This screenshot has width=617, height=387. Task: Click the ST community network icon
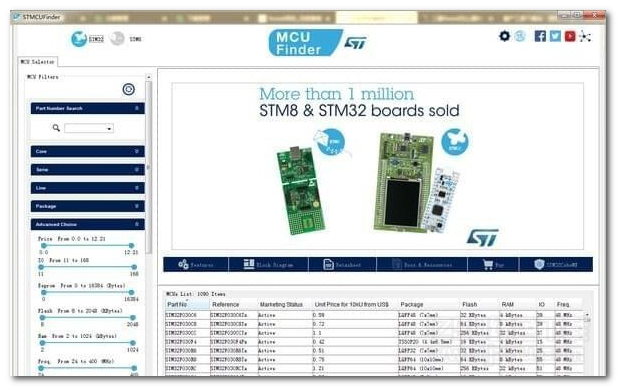tap(585, 36)
